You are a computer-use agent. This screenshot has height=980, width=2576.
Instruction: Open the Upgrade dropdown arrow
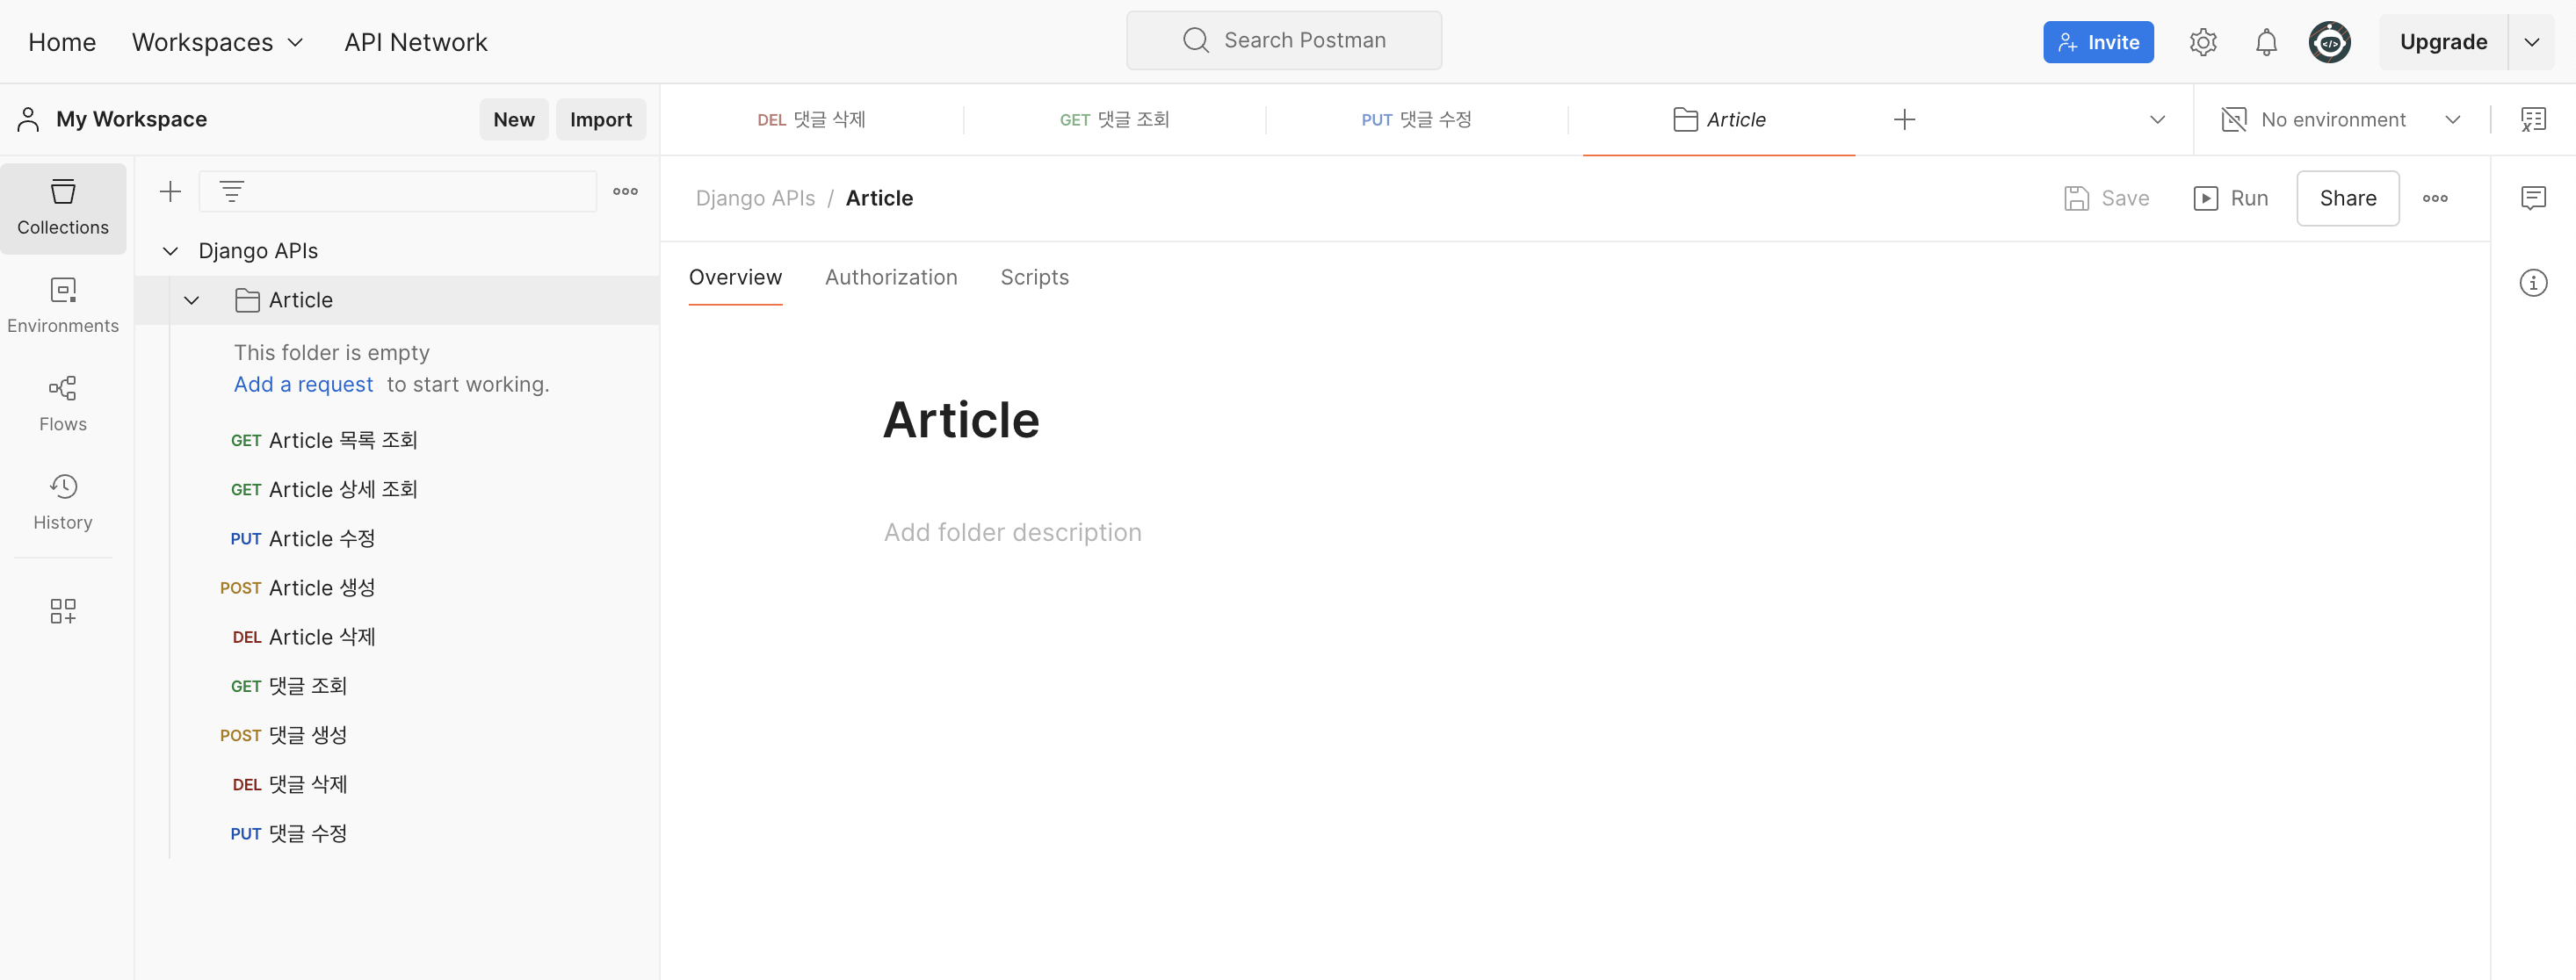point(2531,42)
